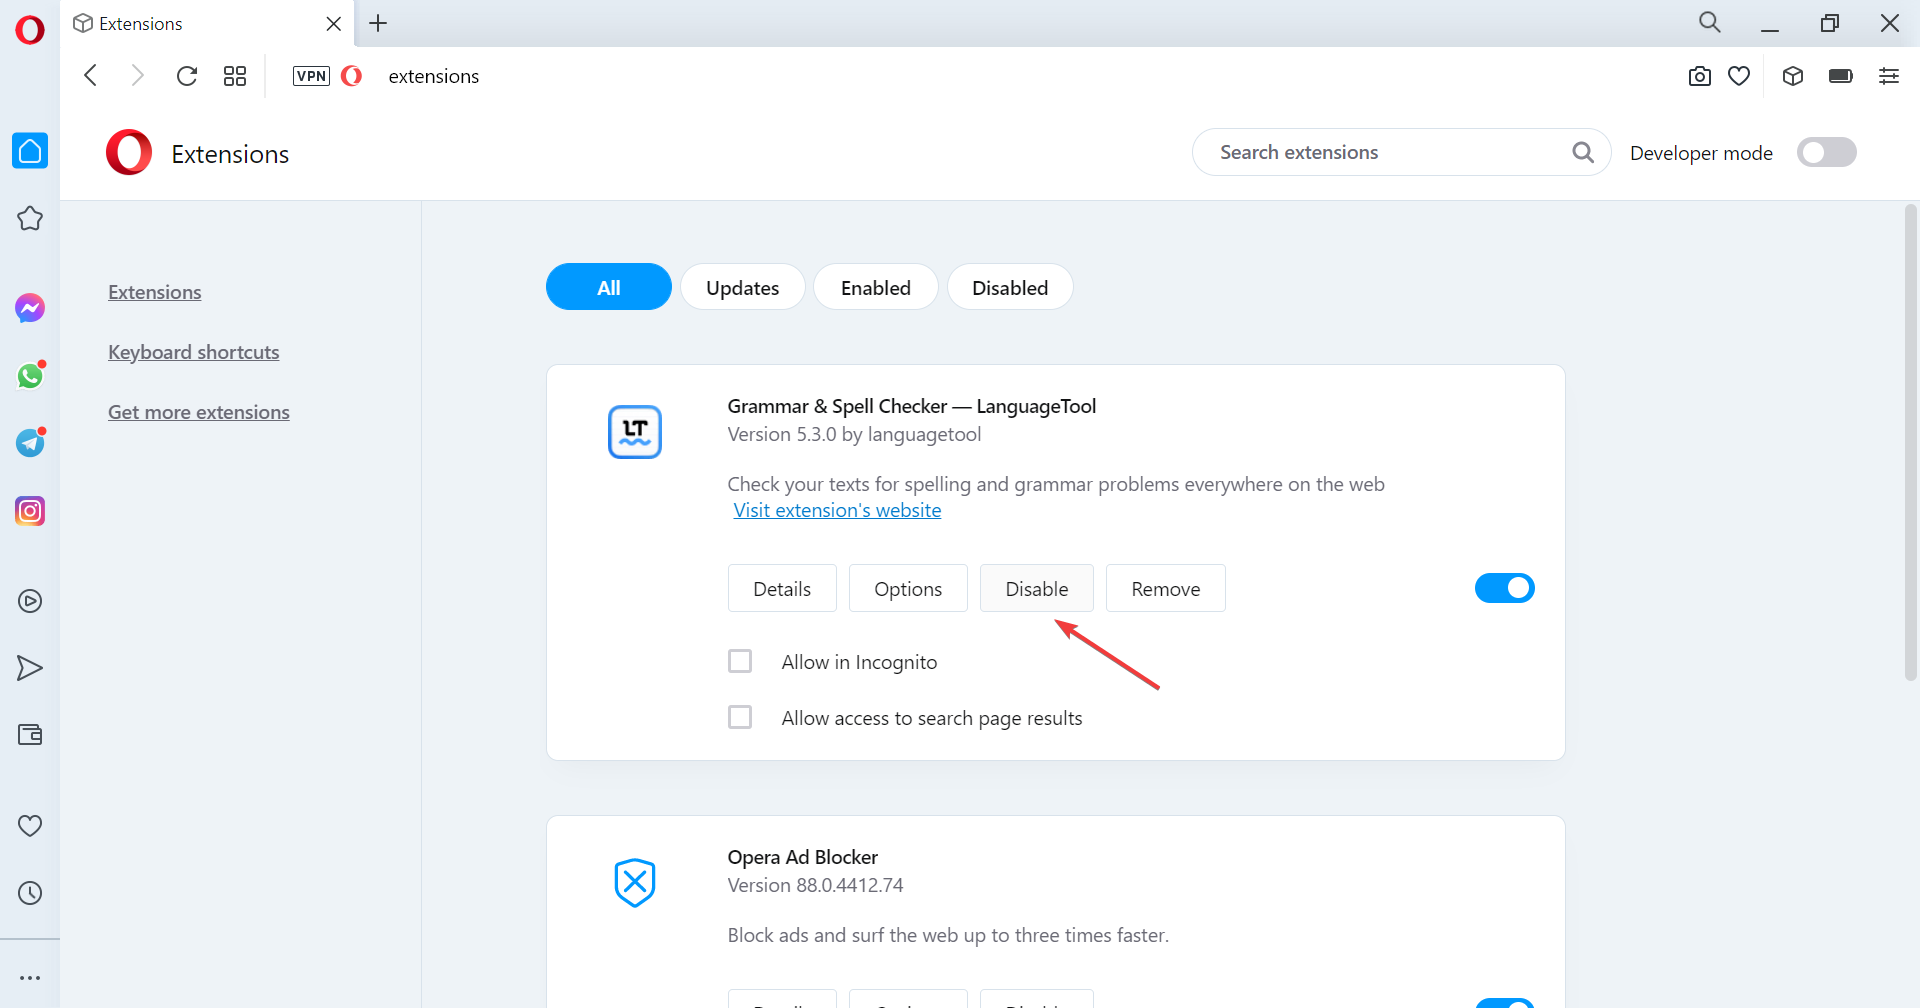Screen dimensions: 1920x1008
Task: Open Options for LanguageTool
Action: tap(908, 588)
